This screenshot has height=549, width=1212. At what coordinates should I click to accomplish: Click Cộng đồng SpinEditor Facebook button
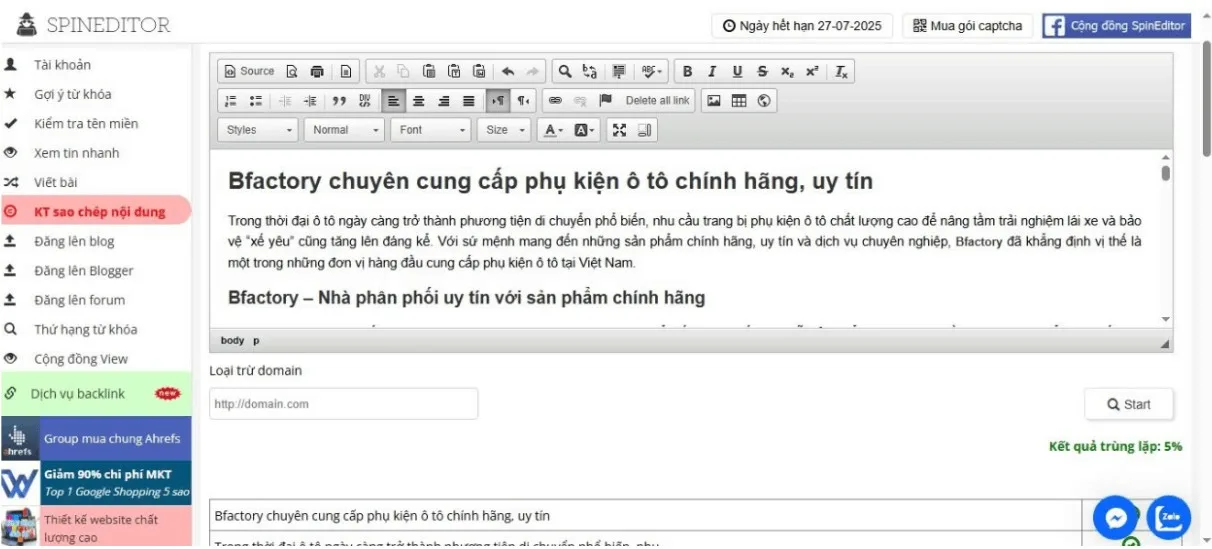1116,26
